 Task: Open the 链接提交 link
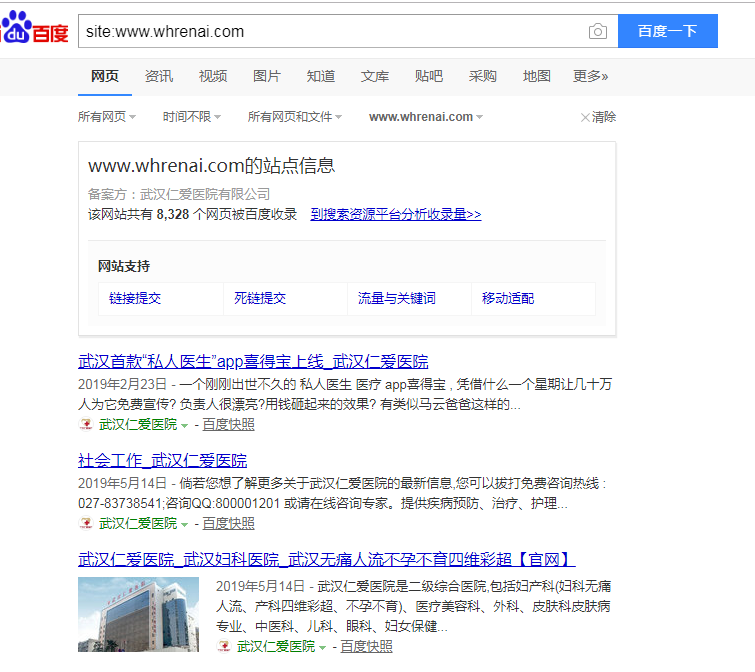click(135, 298)
